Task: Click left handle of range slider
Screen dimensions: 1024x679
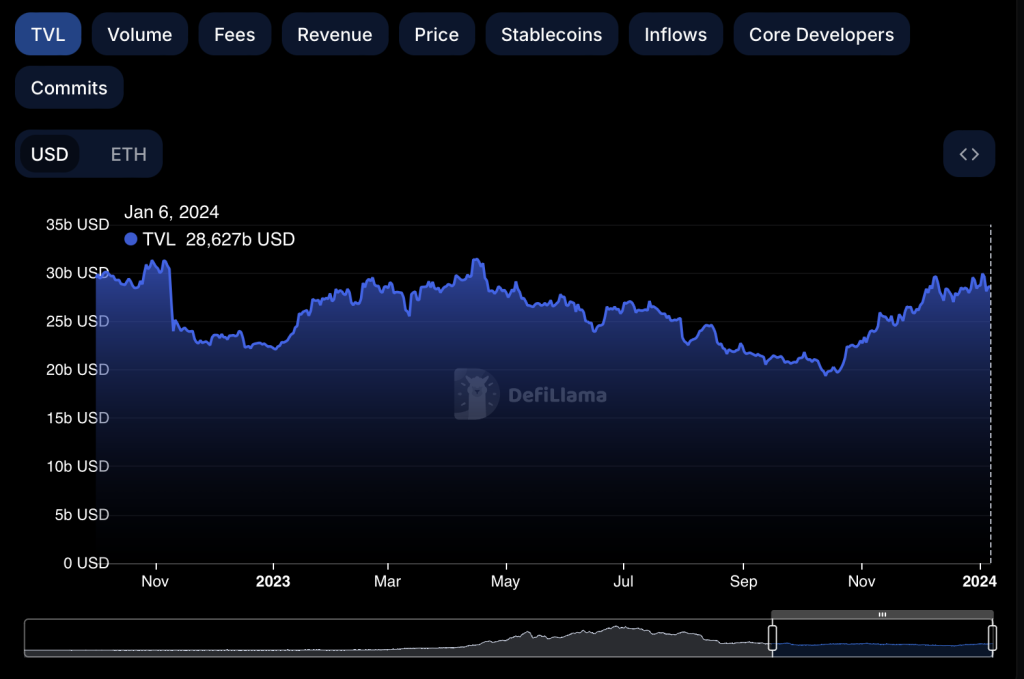Action: pos(772,638)
